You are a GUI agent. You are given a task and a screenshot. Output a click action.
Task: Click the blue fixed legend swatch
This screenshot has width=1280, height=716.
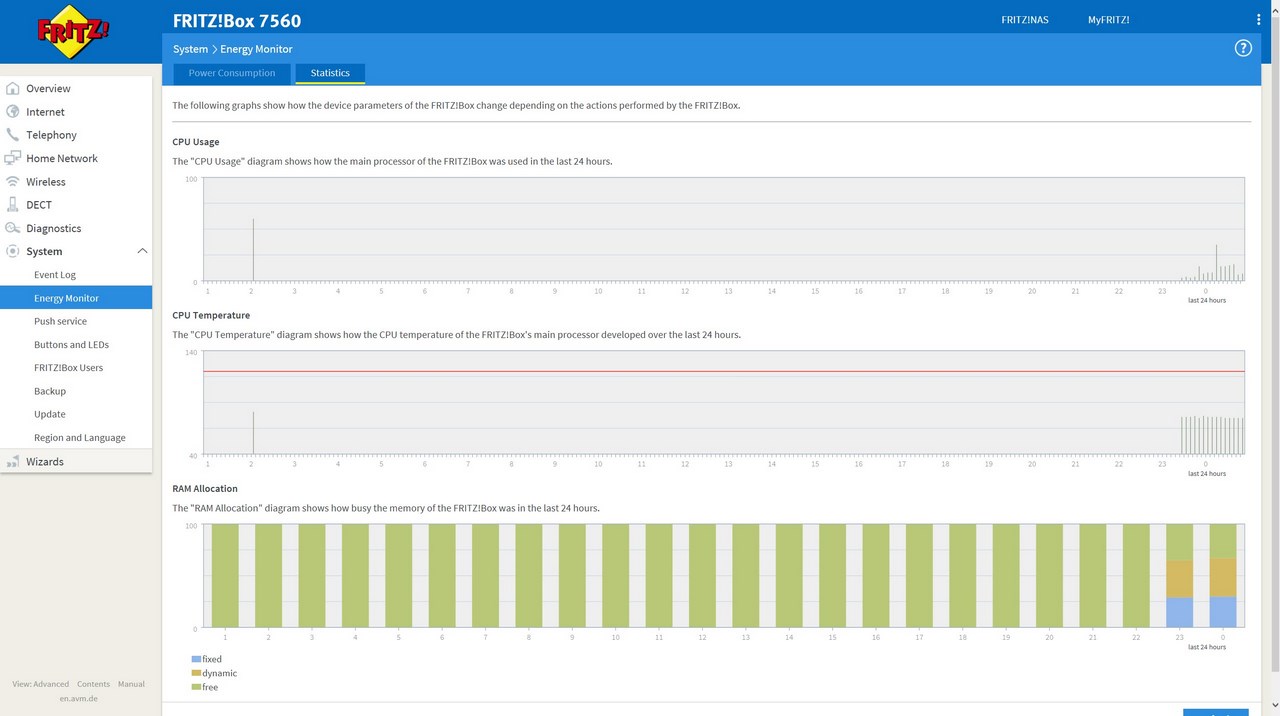pos(195,659)
